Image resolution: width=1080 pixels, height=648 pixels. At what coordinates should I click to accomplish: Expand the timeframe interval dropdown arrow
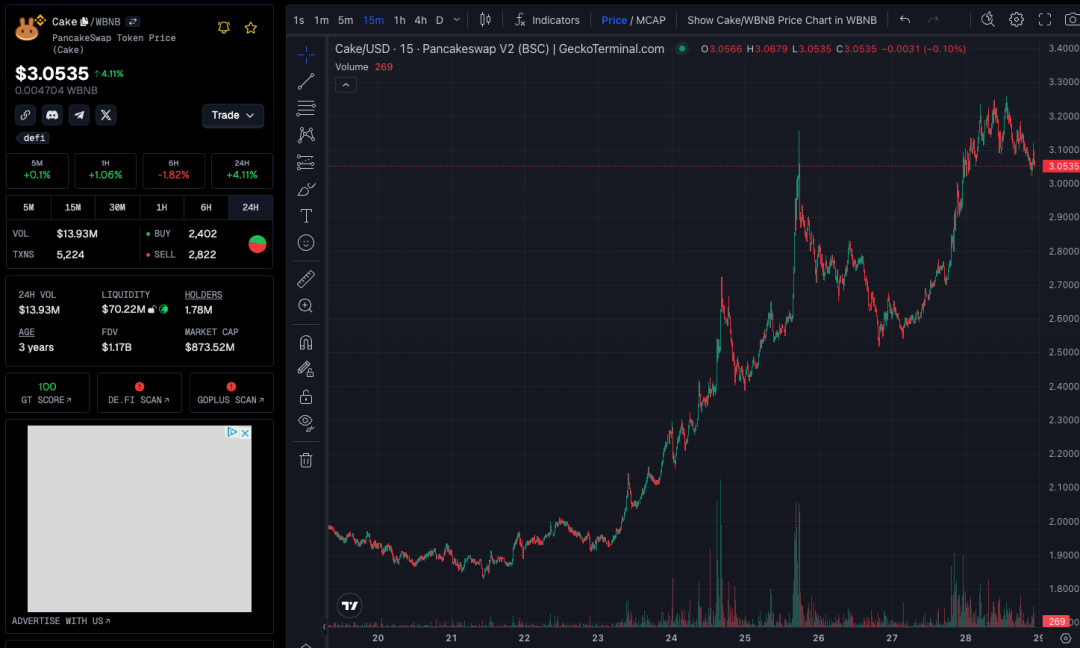(457, 20)
